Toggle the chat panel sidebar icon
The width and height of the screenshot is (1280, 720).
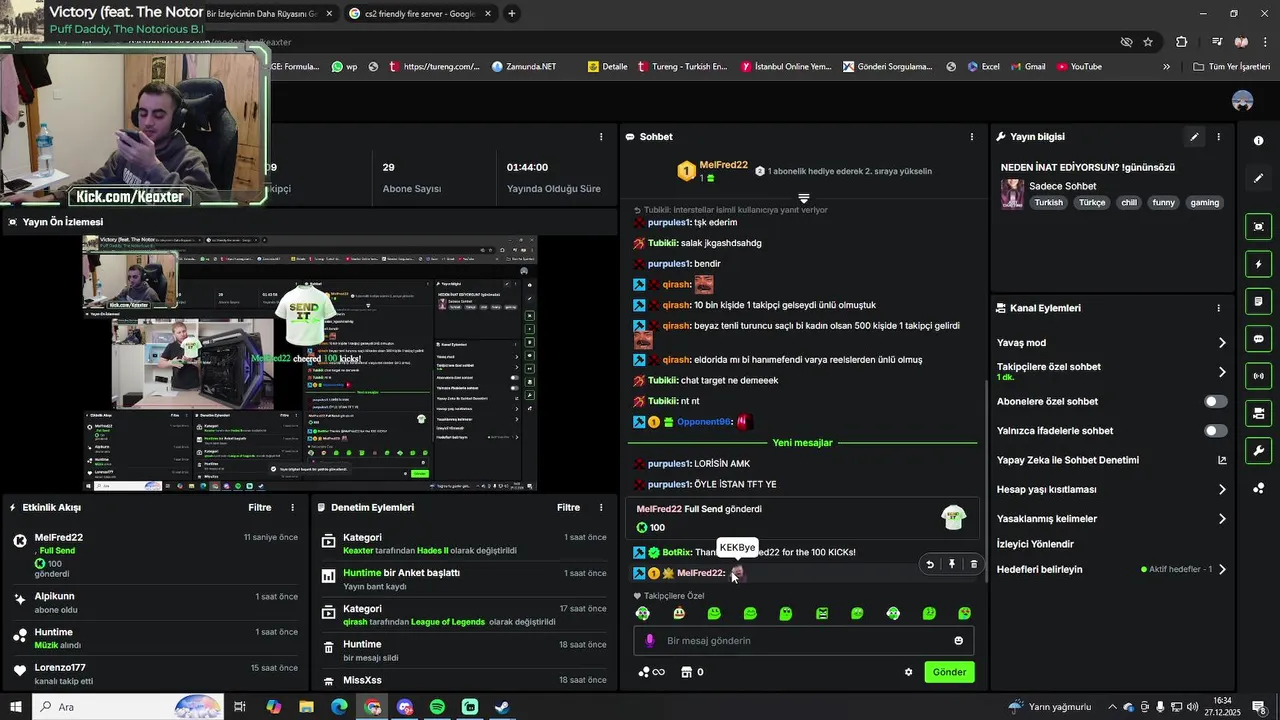[1258, 339]
